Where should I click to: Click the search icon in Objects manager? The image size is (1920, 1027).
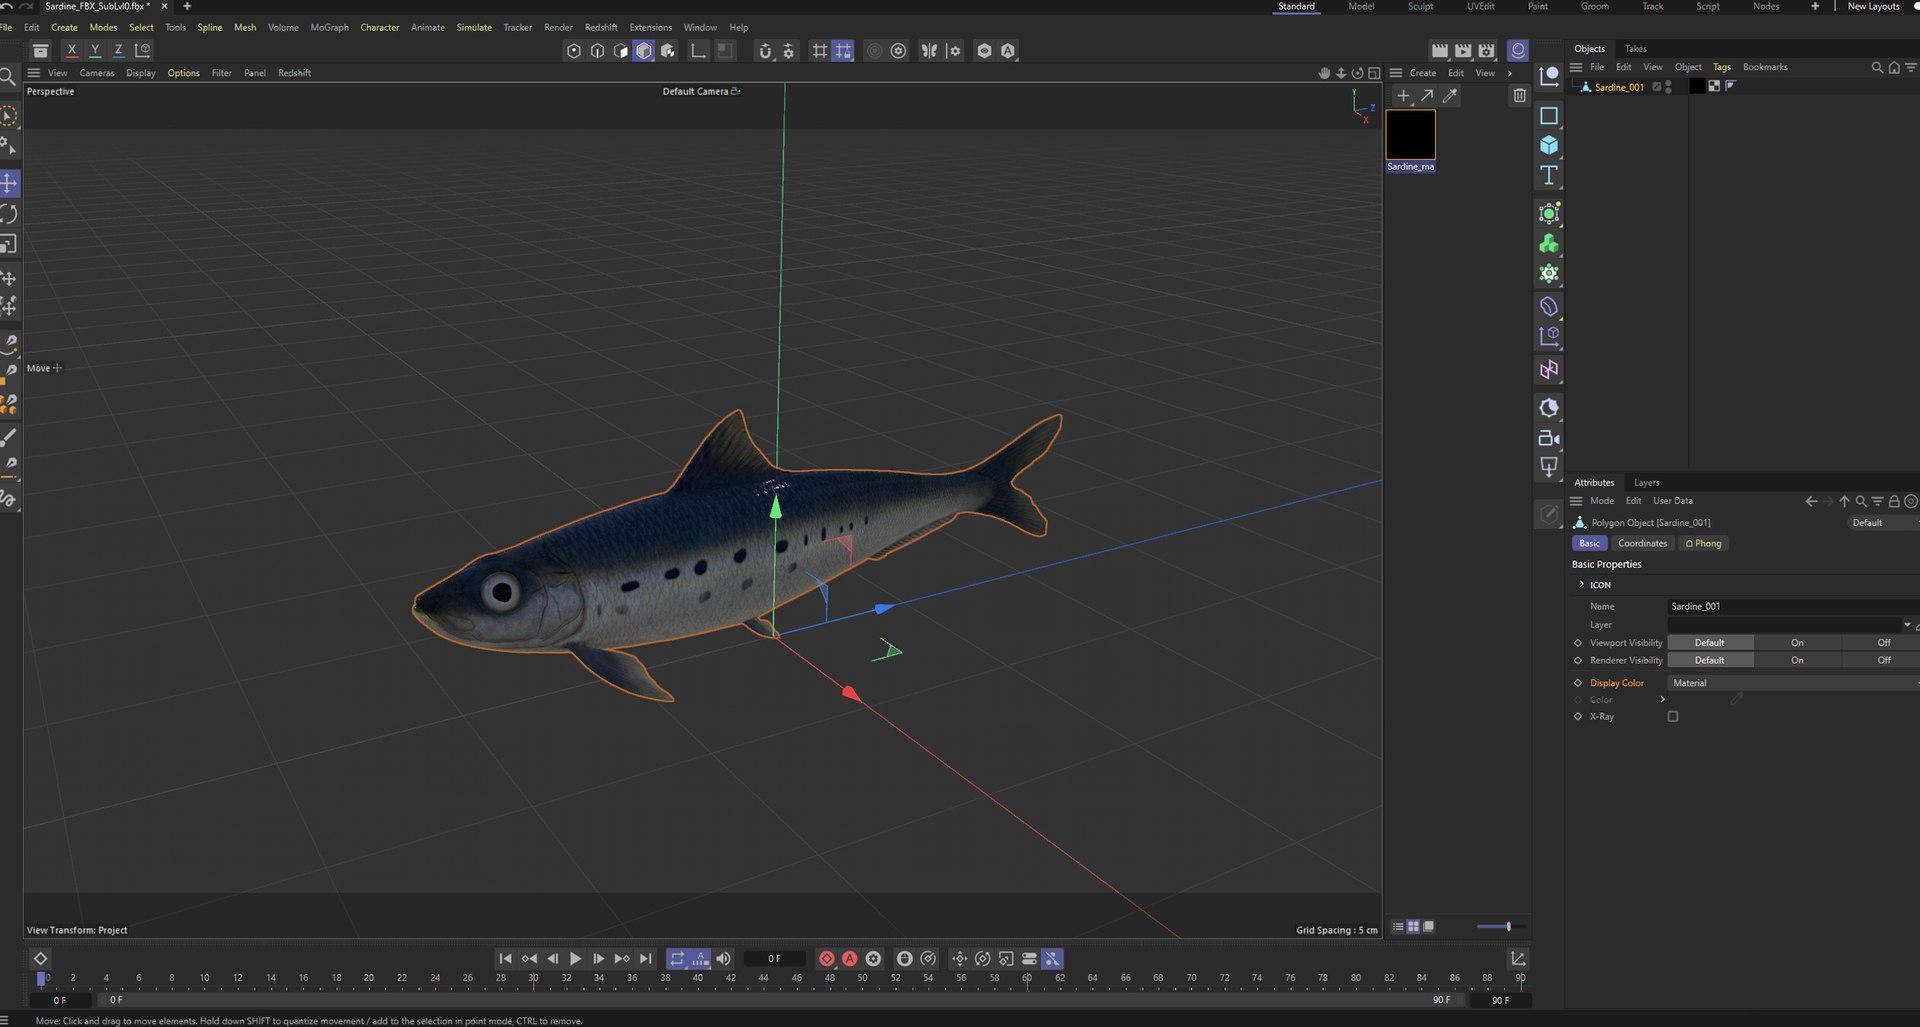point(1877,67)
